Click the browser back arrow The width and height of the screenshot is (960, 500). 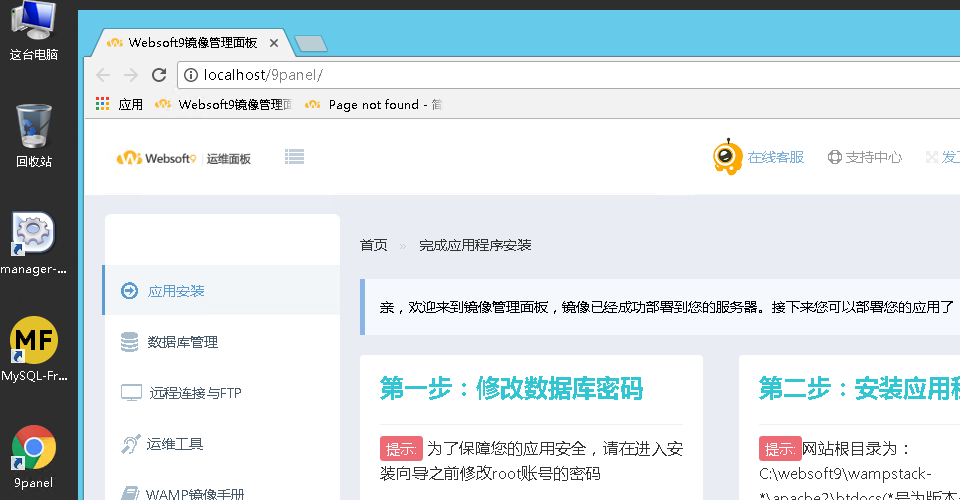click(103, 75)
